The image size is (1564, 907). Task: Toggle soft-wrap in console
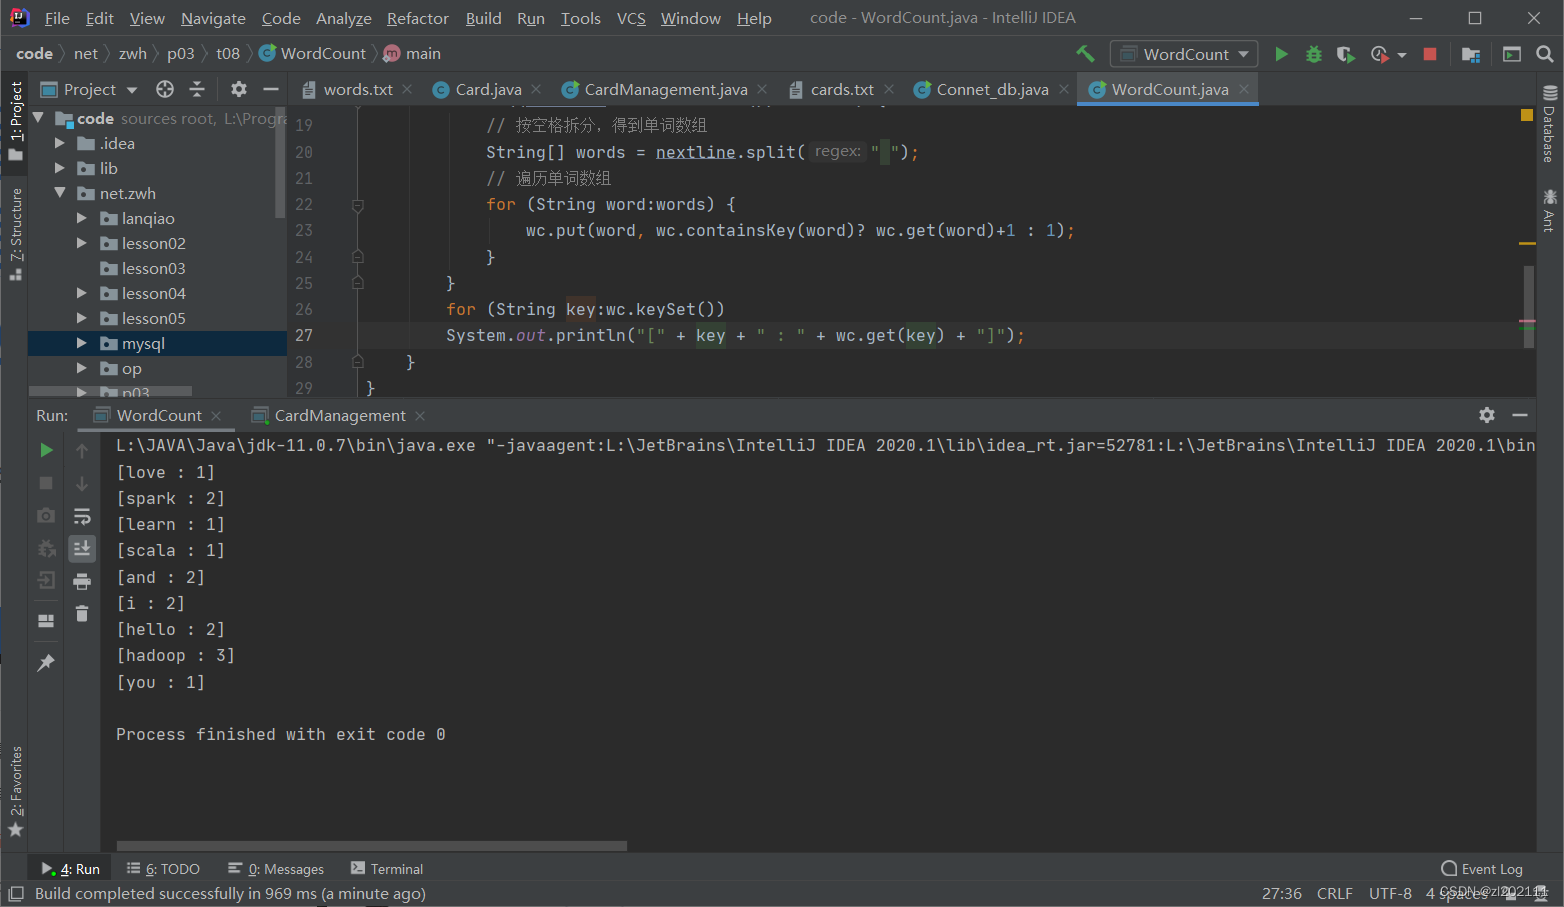pos(82,516)
